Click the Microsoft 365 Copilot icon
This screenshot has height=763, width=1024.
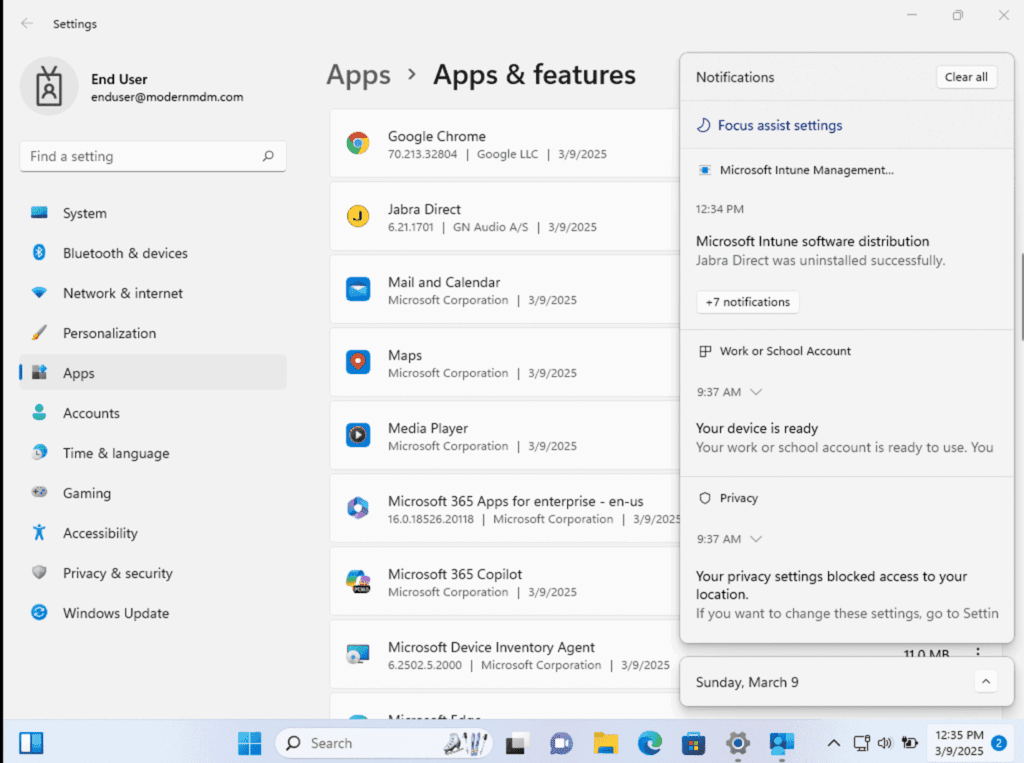358,582
